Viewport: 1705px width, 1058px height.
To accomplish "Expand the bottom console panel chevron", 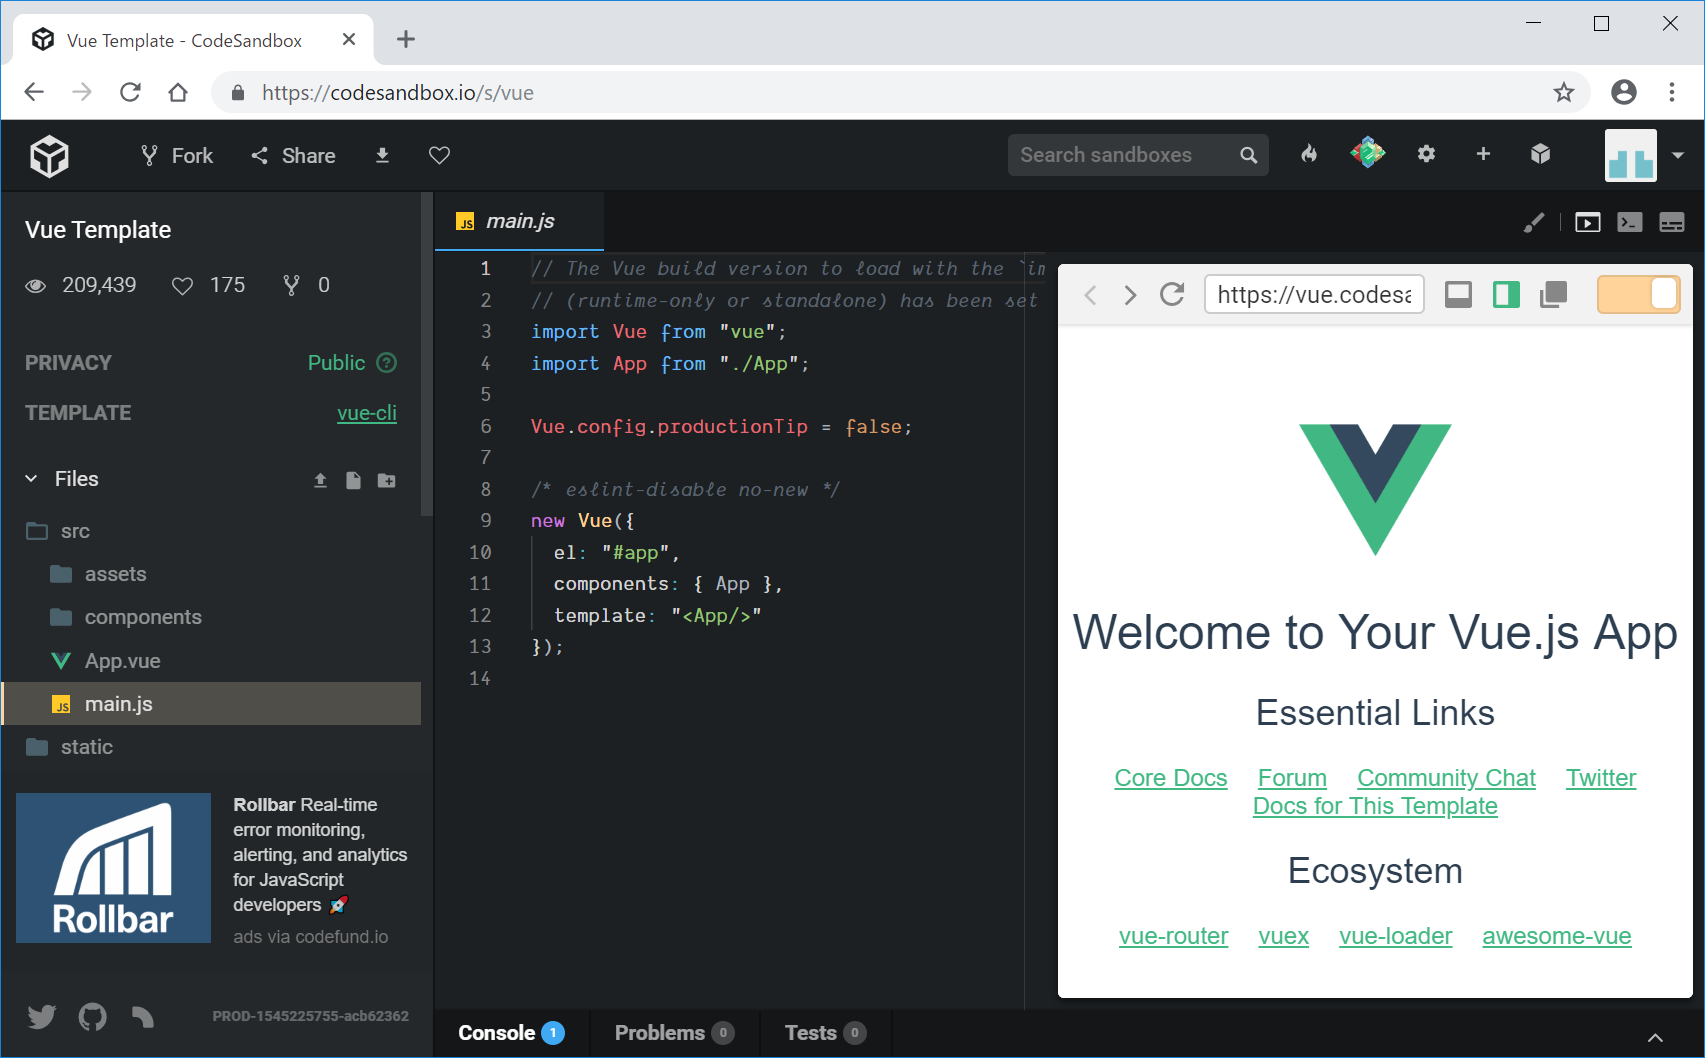I will coord(1655,1037).
